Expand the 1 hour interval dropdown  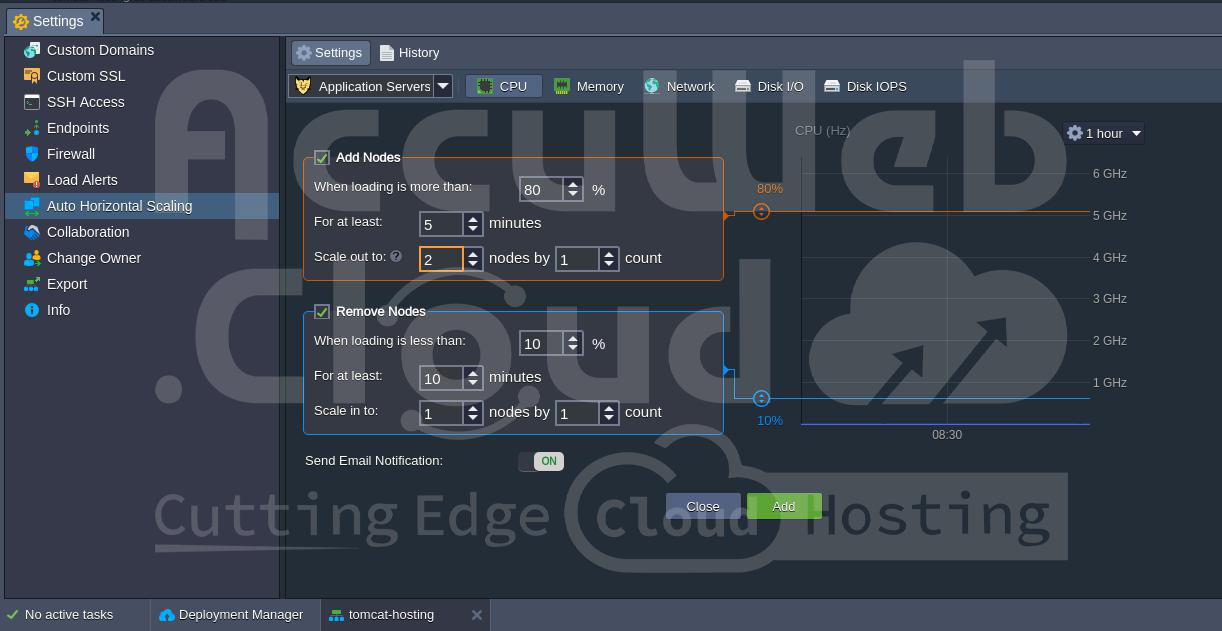coord(1104,133)
